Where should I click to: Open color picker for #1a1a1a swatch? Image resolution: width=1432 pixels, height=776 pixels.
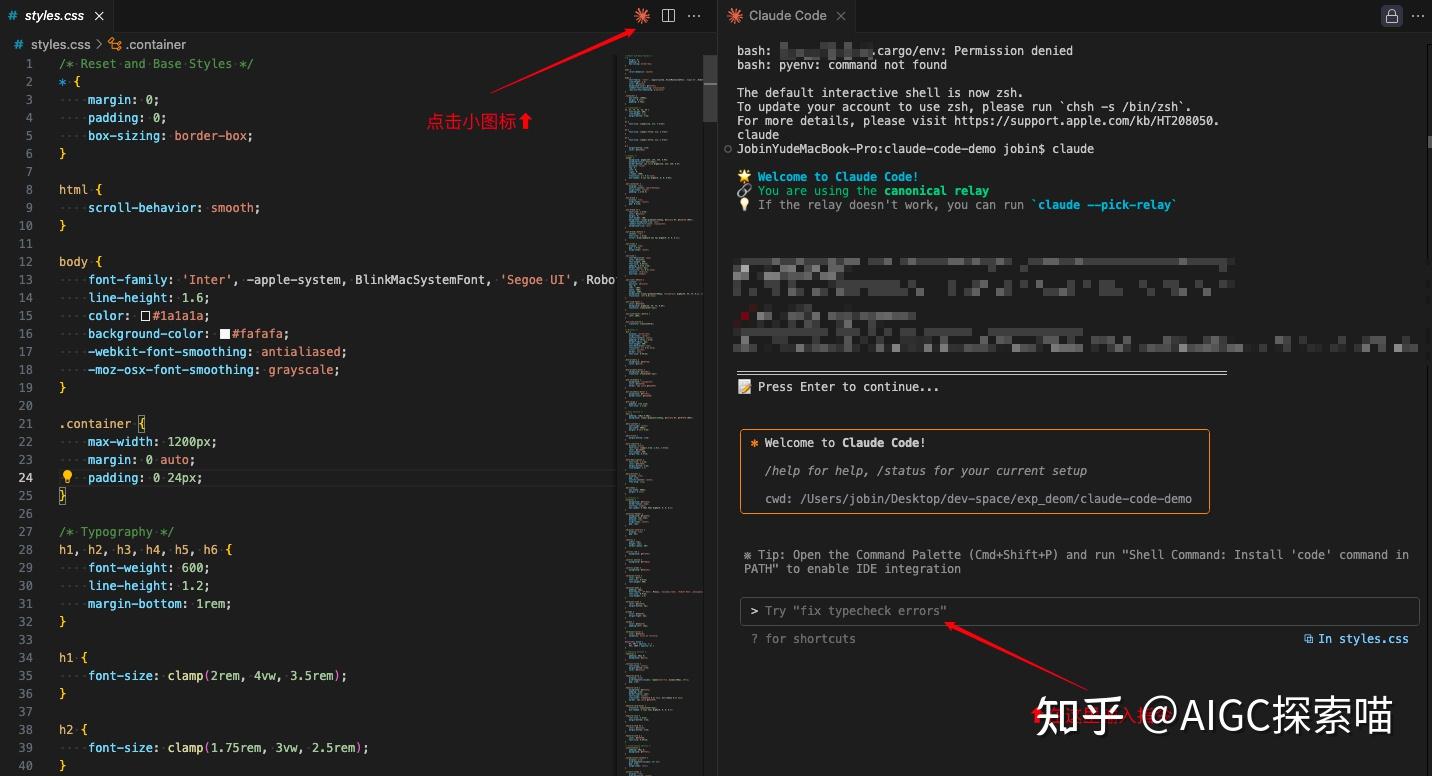(x=145, y=316)
